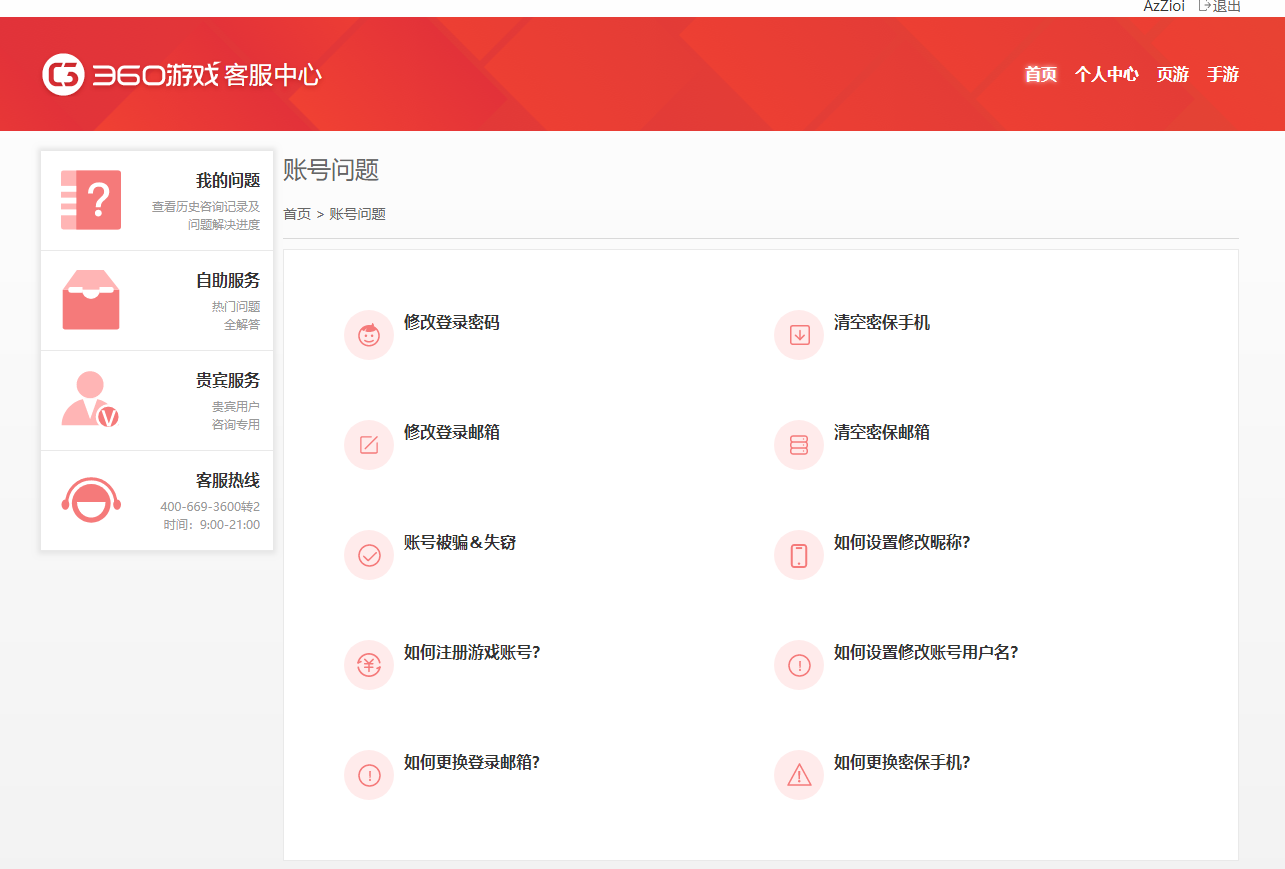Switch to the 个人中心 tab

tap(1106, 74)
